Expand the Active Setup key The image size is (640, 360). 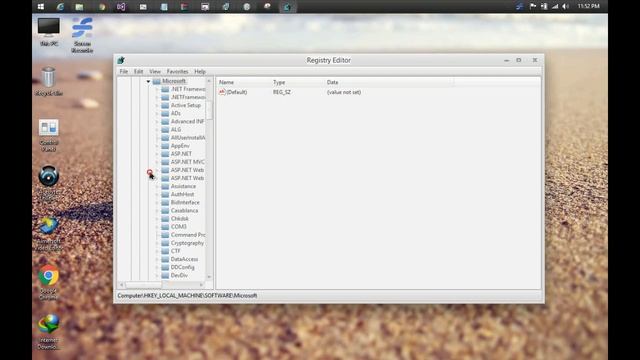tap(157, 105)
